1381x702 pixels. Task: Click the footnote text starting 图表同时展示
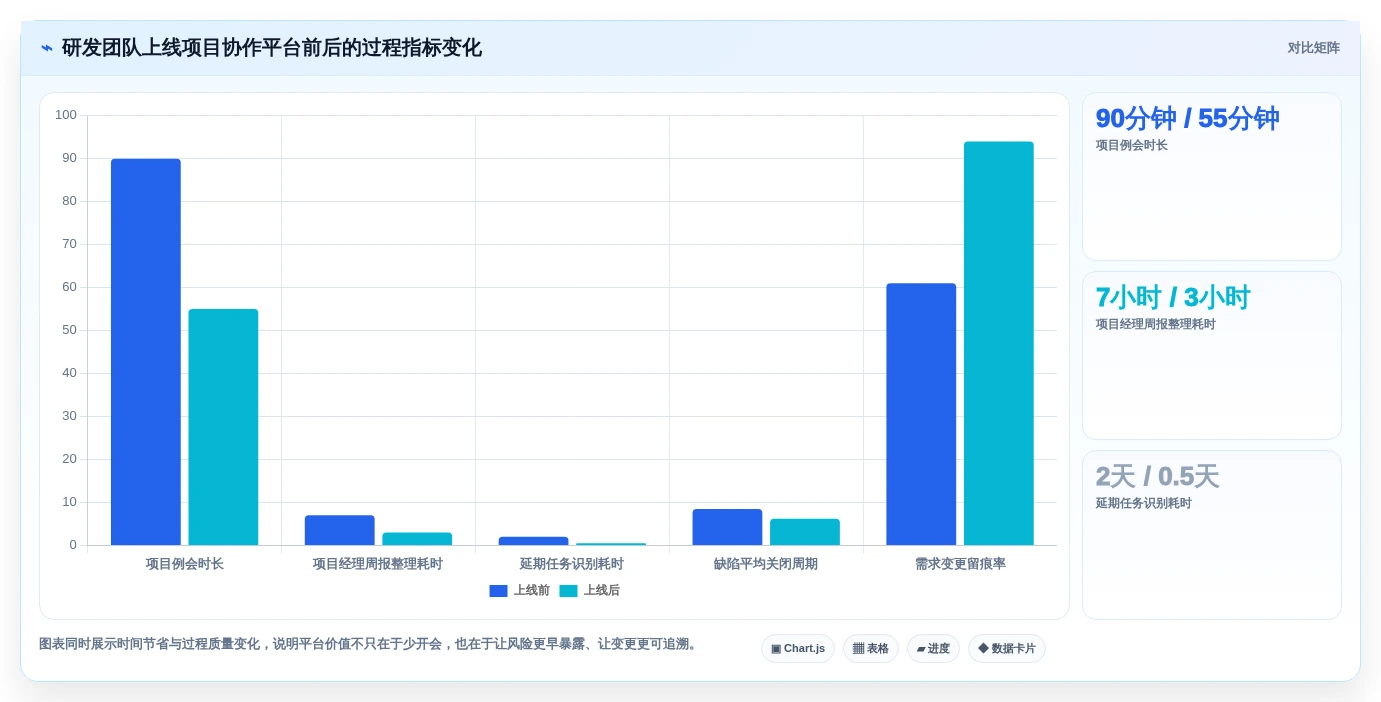coord(369,644)
